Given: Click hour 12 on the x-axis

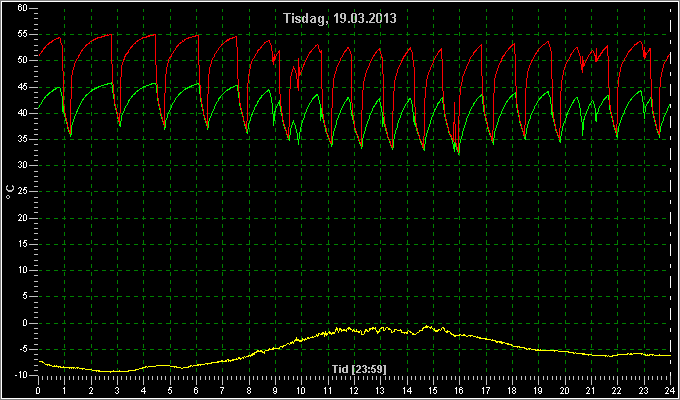Looking at the screenshot, I should (x=354, y=390).
